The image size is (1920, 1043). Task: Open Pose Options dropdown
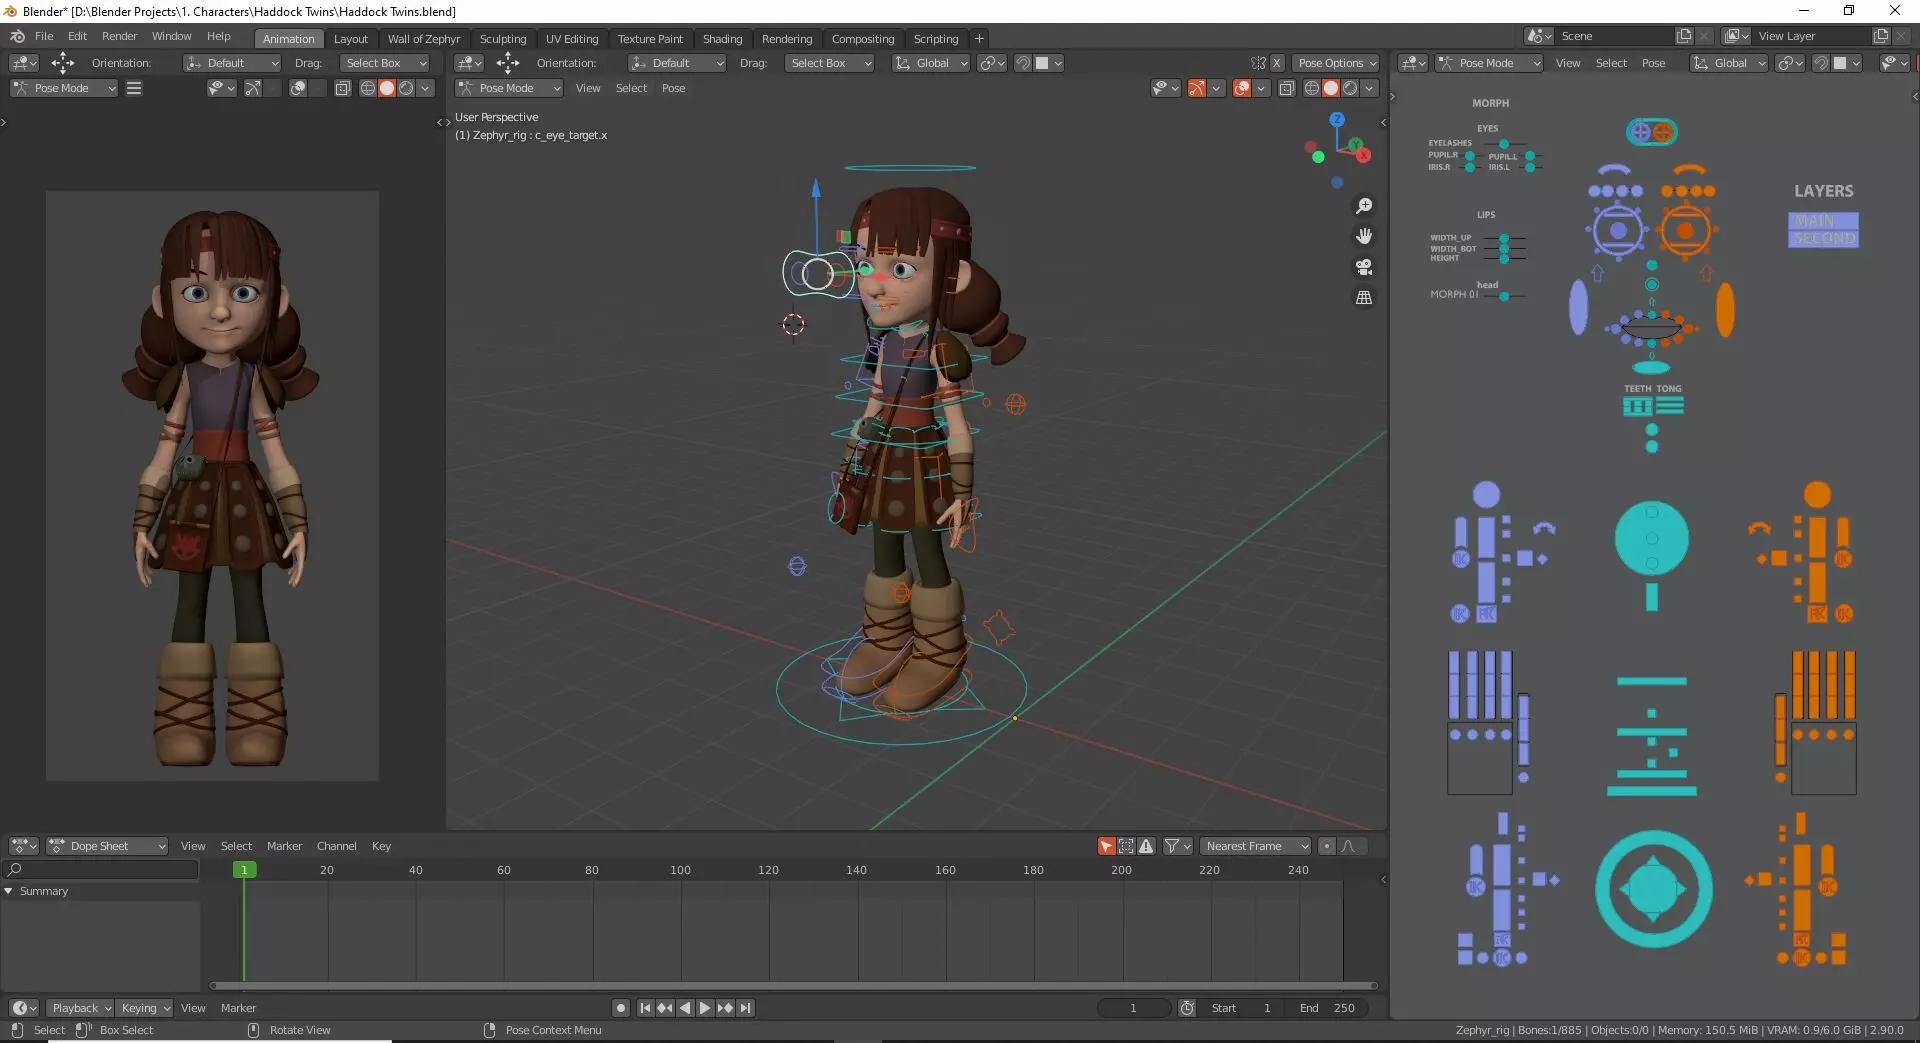(x=1336, y=63)
